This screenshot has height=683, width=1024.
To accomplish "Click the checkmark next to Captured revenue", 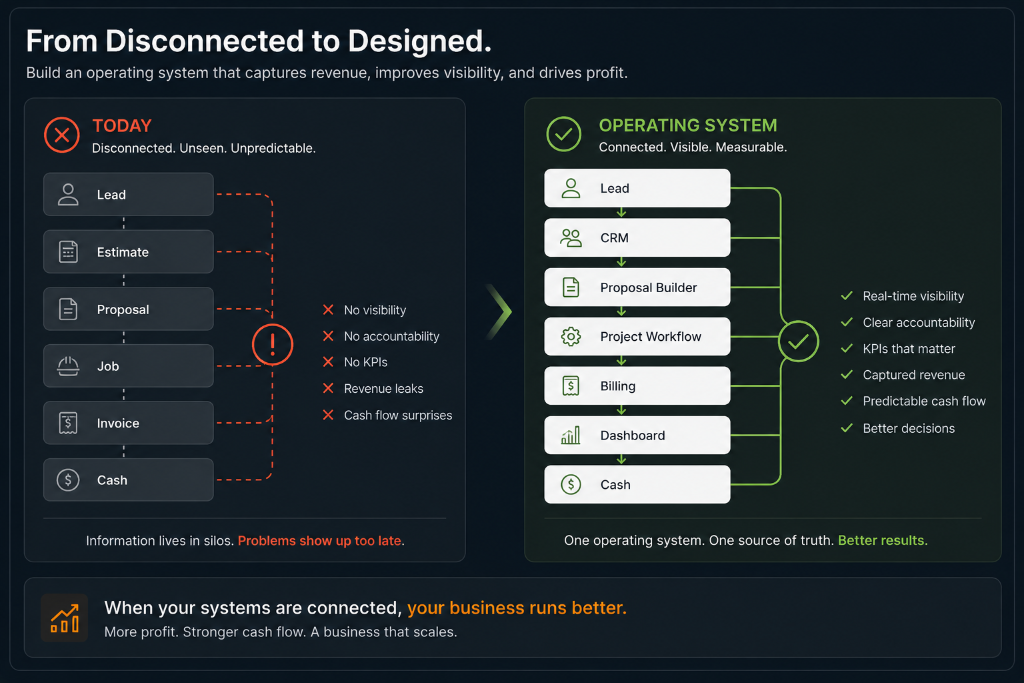I will pyautogui.click(x=847, y=374).
